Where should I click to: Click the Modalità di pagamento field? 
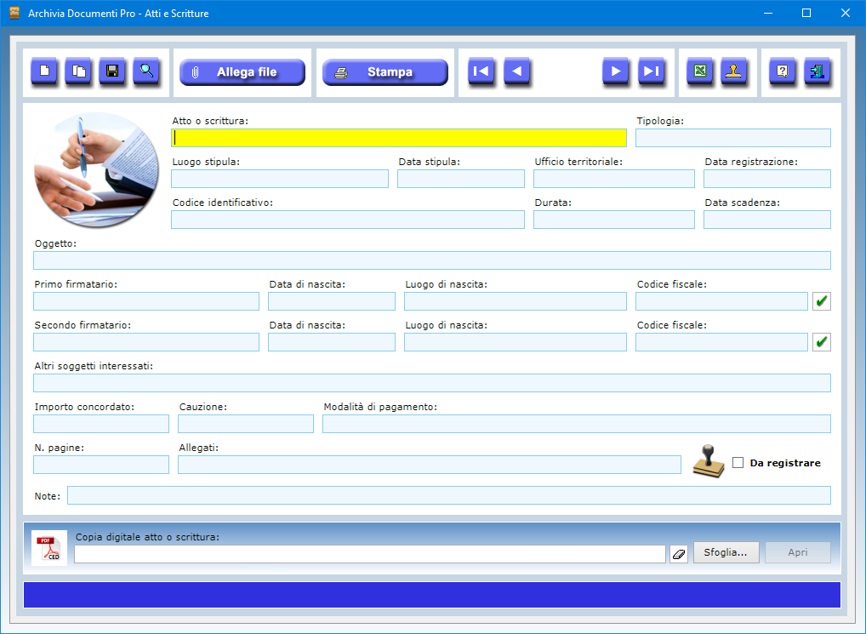[x=577, y=424]
